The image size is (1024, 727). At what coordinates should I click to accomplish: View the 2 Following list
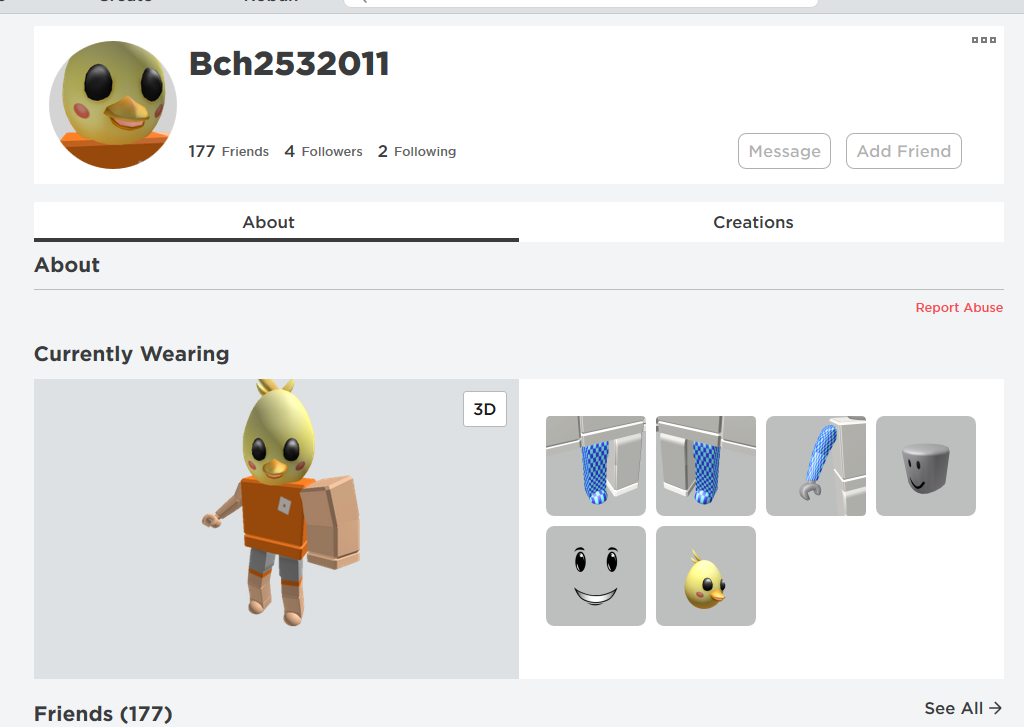tap(417, 152)
